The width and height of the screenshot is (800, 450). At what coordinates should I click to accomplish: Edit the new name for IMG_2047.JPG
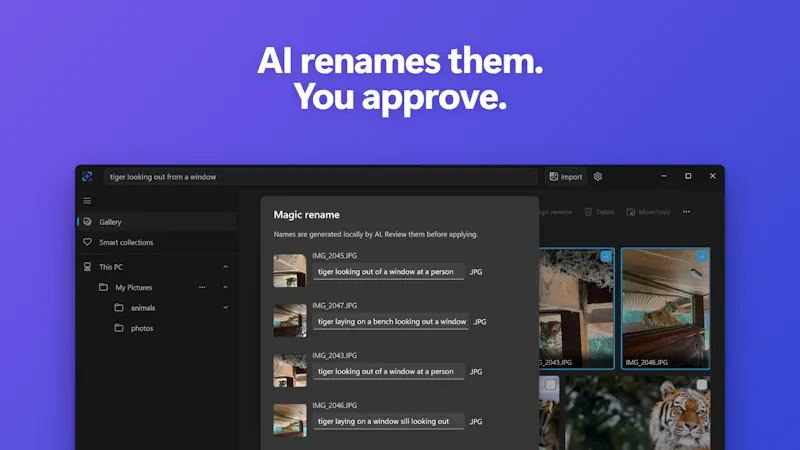coord(391,321)
